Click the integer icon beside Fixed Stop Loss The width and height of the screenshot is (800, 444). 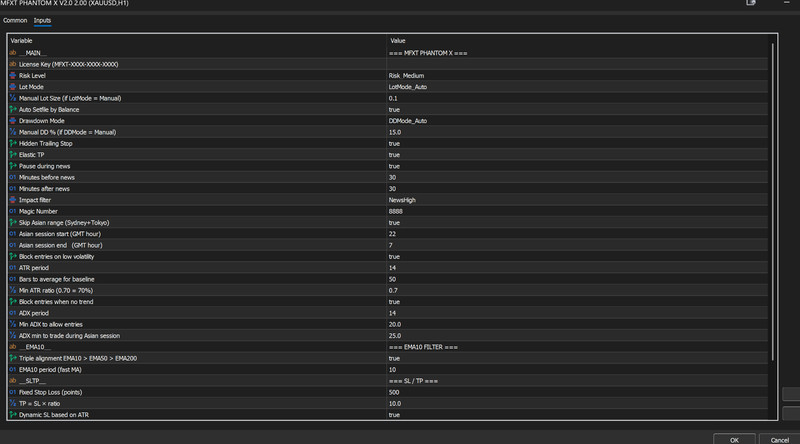[x=13, y=392]
